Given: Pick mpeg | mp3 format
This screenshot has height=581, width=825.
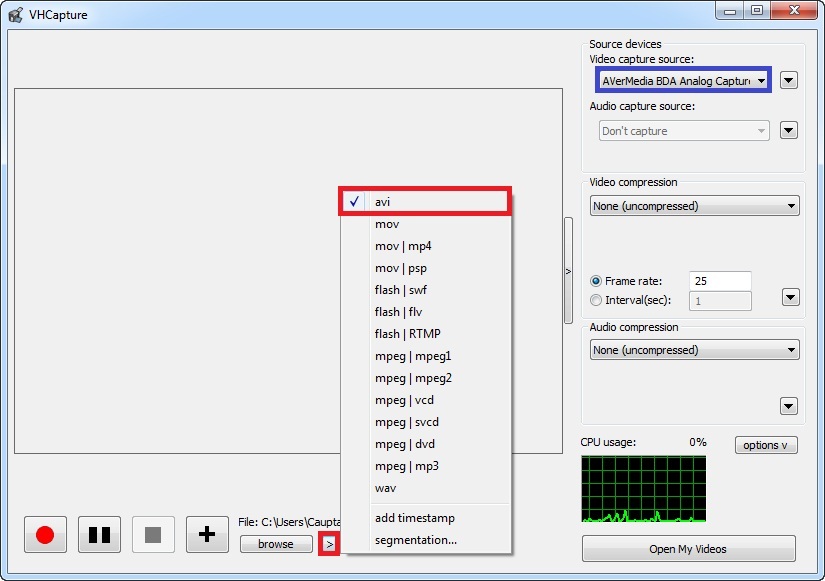Looking at the screenshot, I should coord(425,466).
